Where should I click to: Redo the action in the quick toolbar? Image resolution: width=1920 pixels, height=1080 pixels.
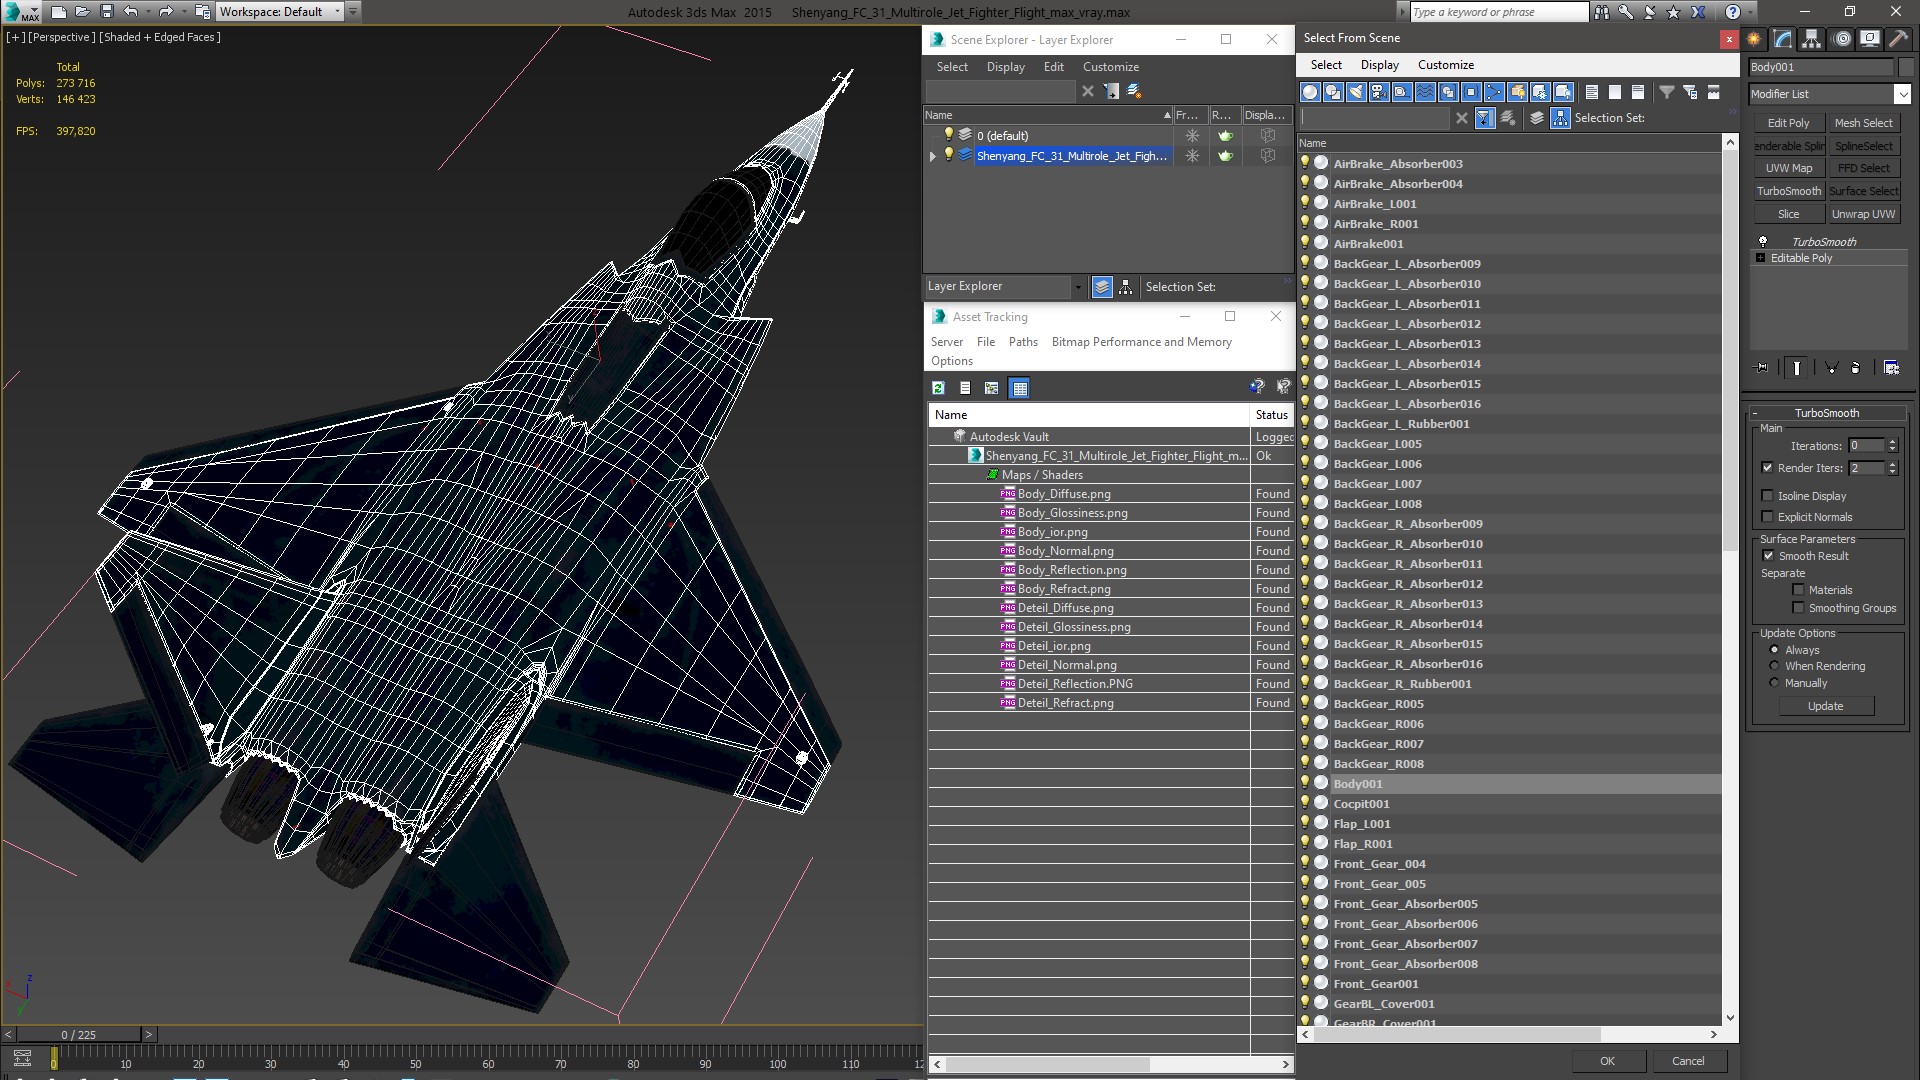(166, 12)
